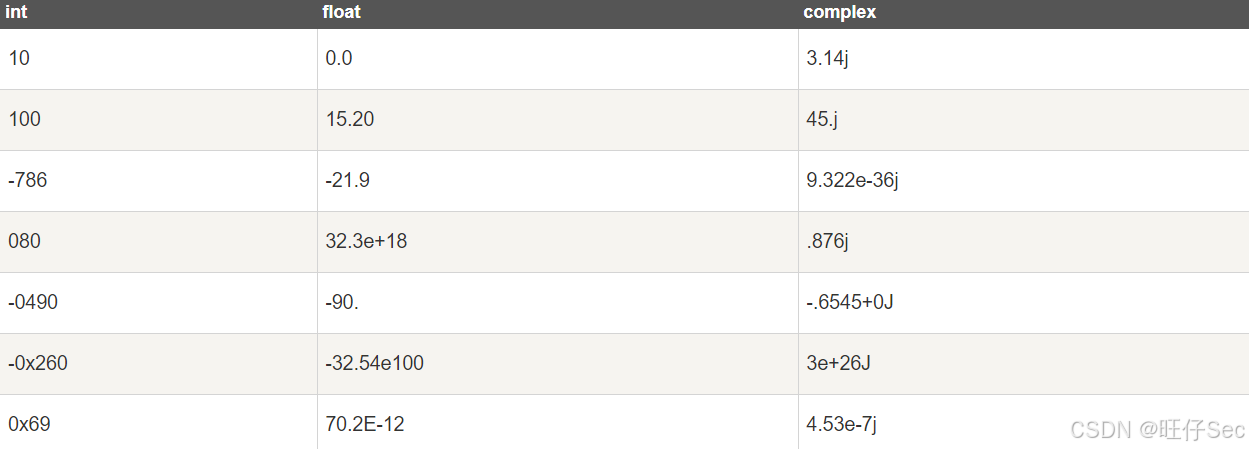Select the 32.3e+18 value
Screen dimensions: 1249x449
pyautogui.click(x=366, y=242)
